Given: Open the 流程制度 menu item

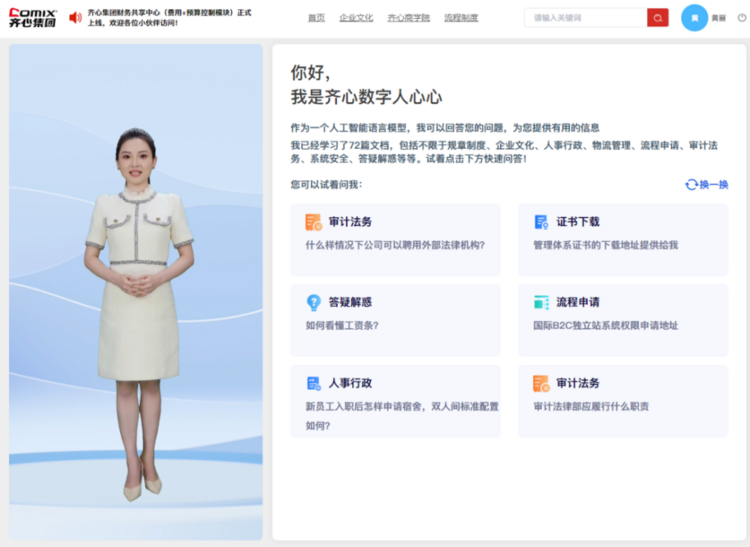Looking at the screenshot, I should point(461,18).
